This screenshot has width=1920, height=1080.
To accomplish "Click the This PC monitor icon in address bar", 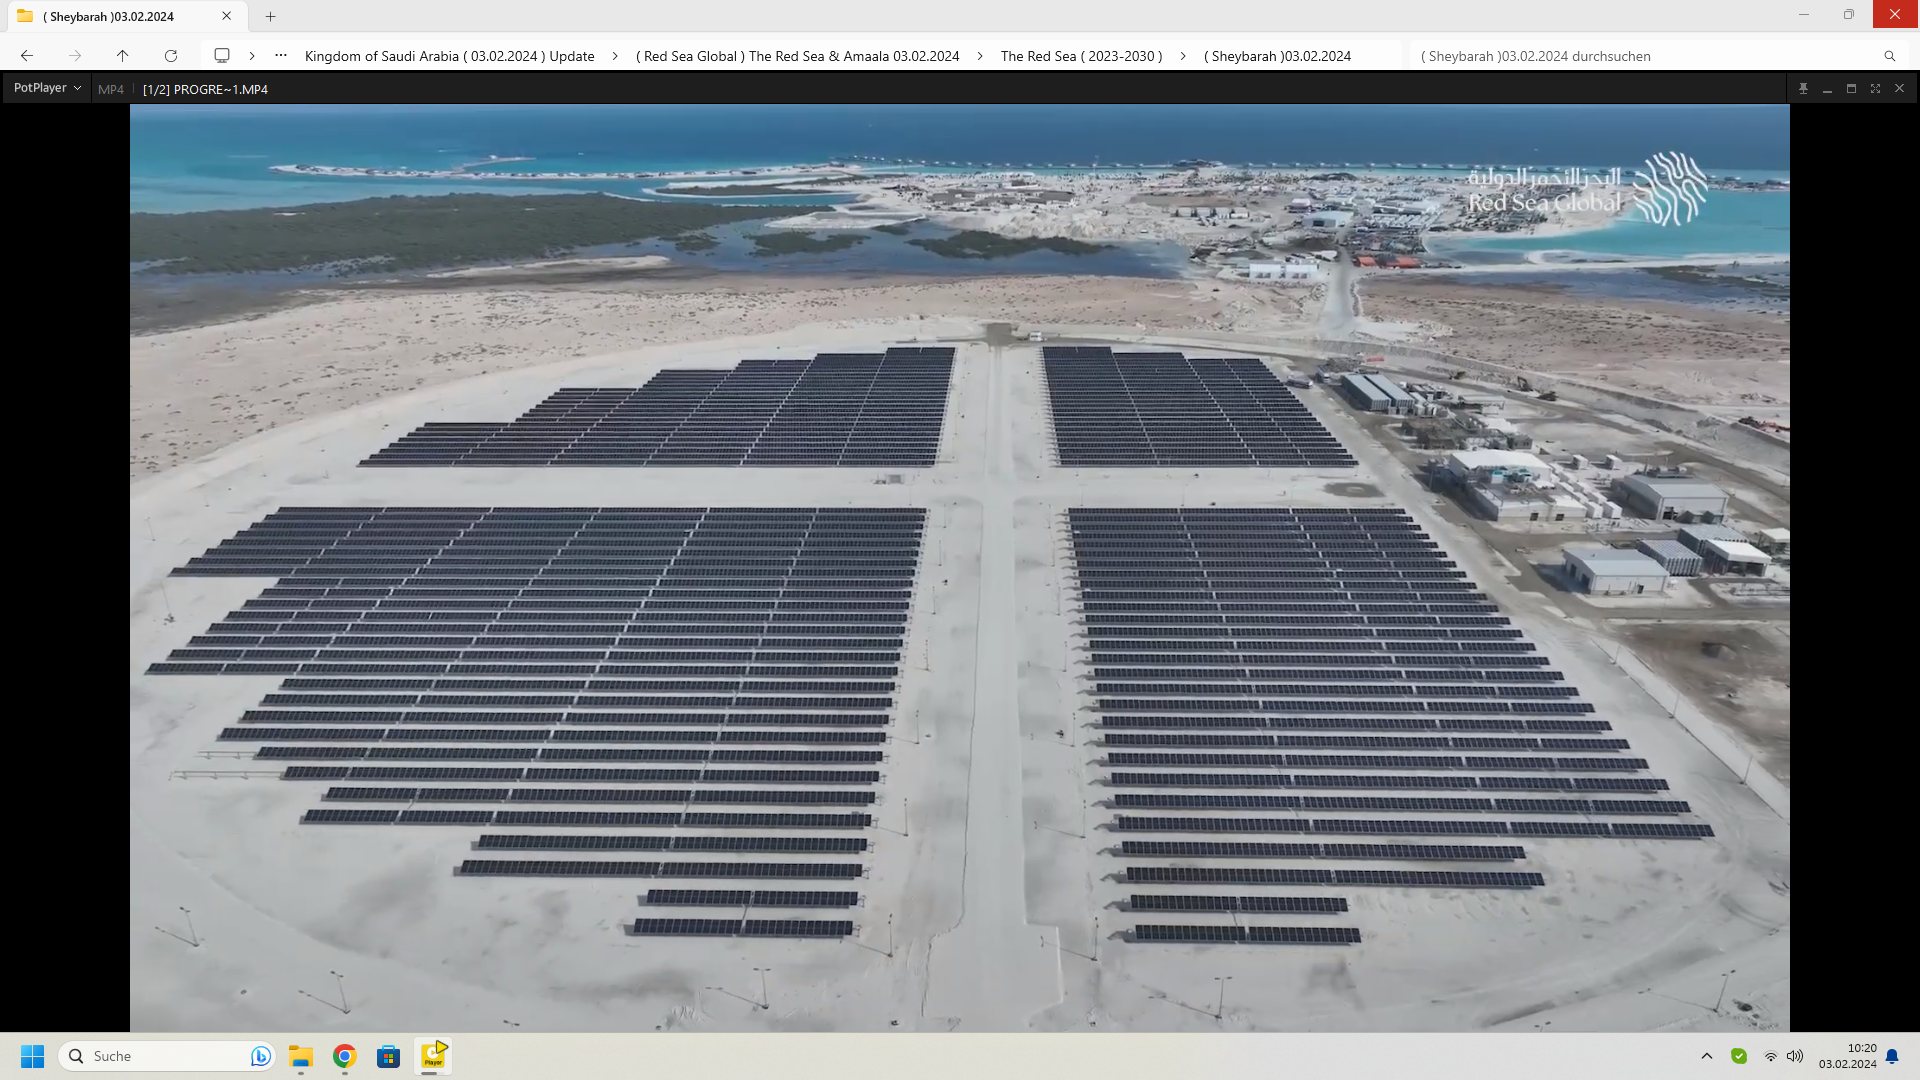I will [x=222, y=56].
